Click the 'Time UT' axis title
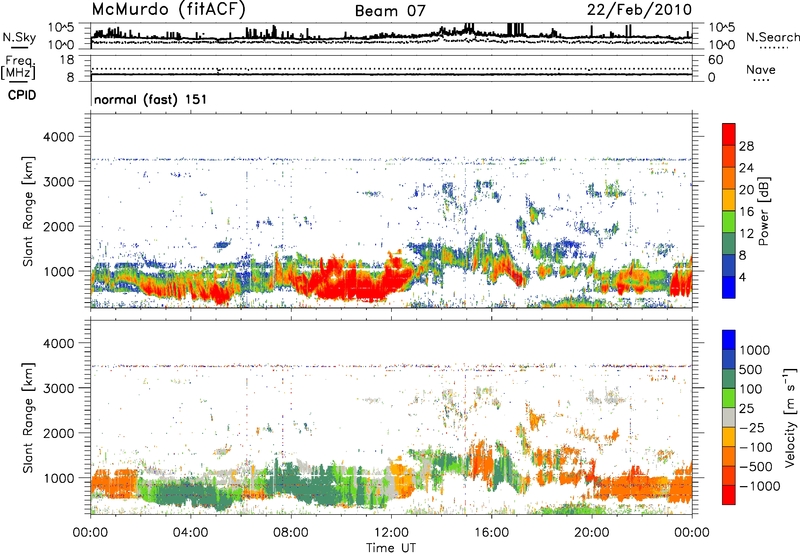 click(391, 548)
